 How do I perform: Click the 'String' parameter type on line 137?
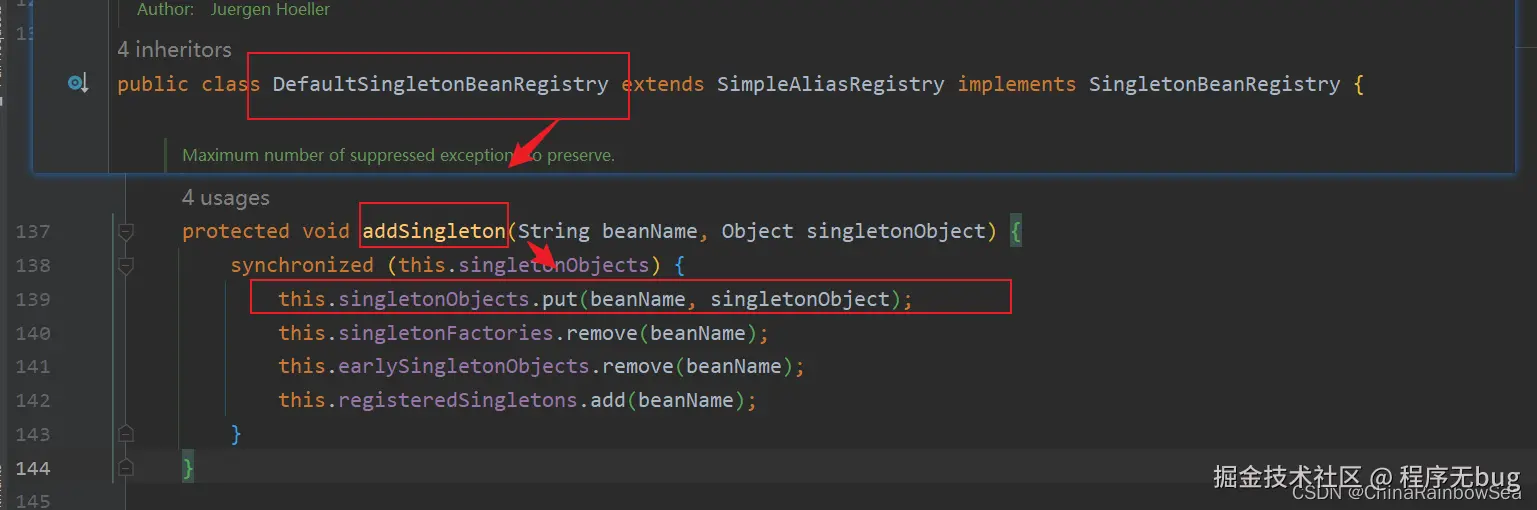[x=554, y=231]
